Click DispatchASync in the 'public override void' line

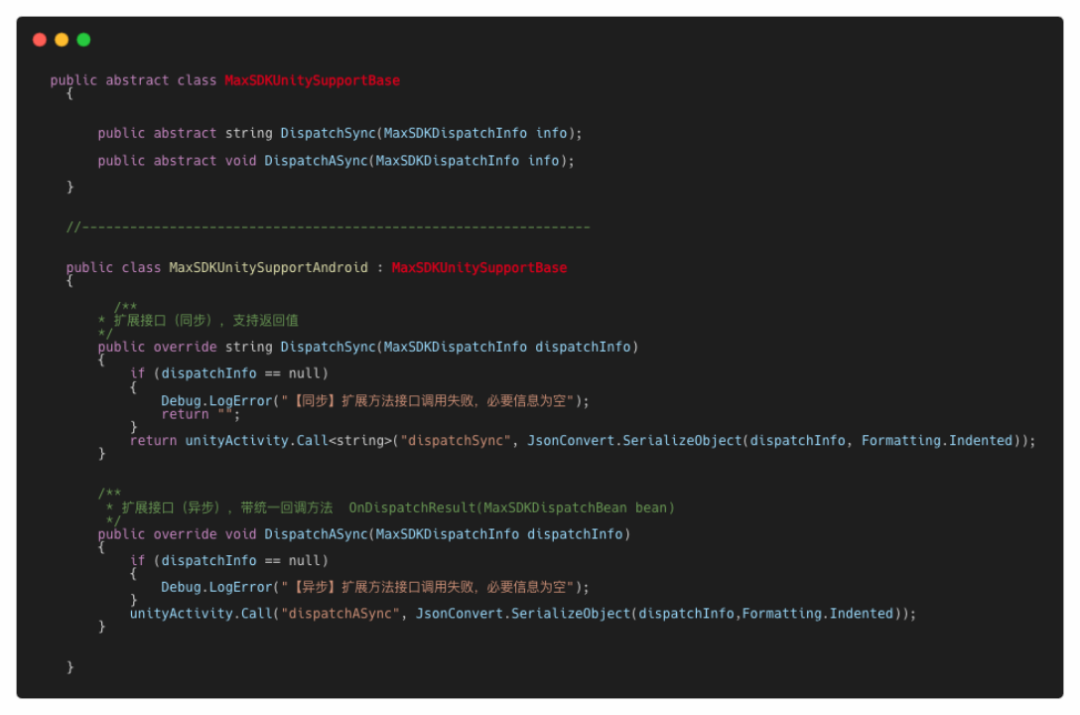click(x=316, y=534)
